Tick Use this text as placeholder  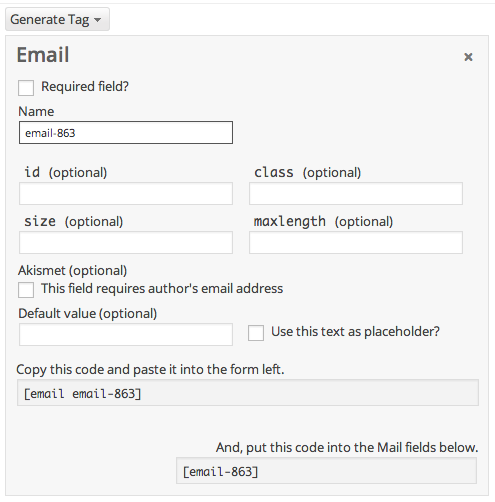click(x=256, y=333)
